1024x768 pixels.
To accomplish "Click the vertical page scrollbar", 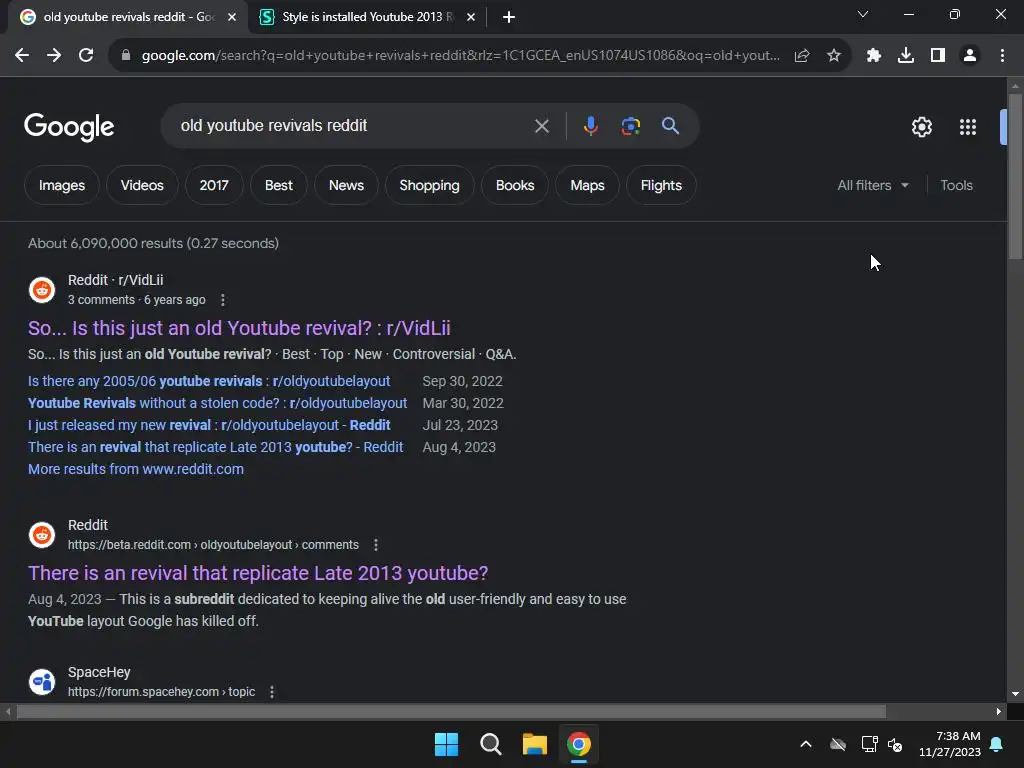I will (1015, 176).
